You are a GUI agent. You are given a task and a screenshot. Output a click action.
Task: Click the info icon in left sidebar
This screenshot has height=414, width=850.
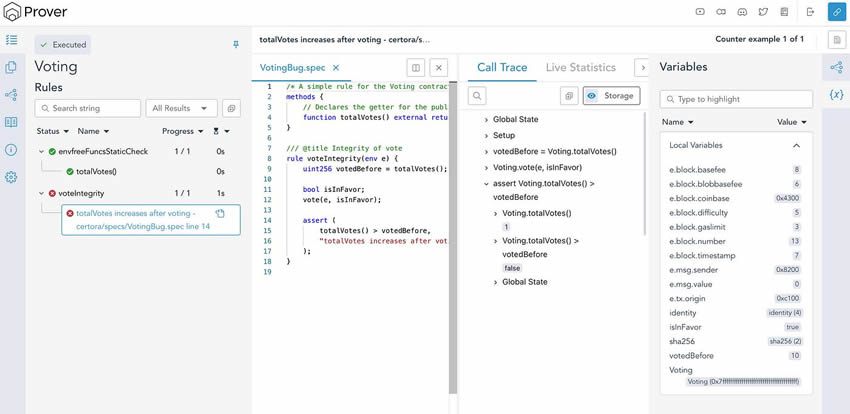(11, 150)
